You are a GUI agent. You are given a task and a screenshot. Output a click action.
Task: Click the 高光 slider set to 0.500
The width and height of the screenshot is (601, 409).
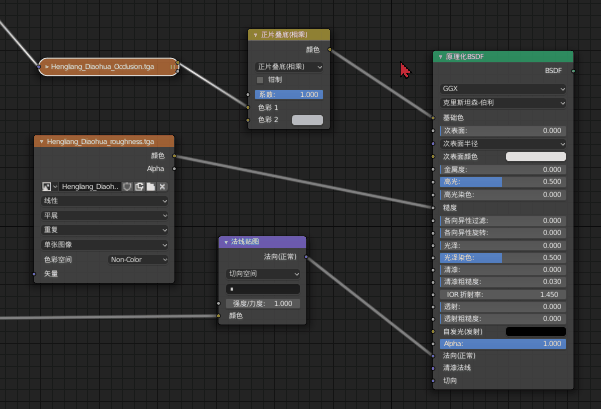point(503,182)
